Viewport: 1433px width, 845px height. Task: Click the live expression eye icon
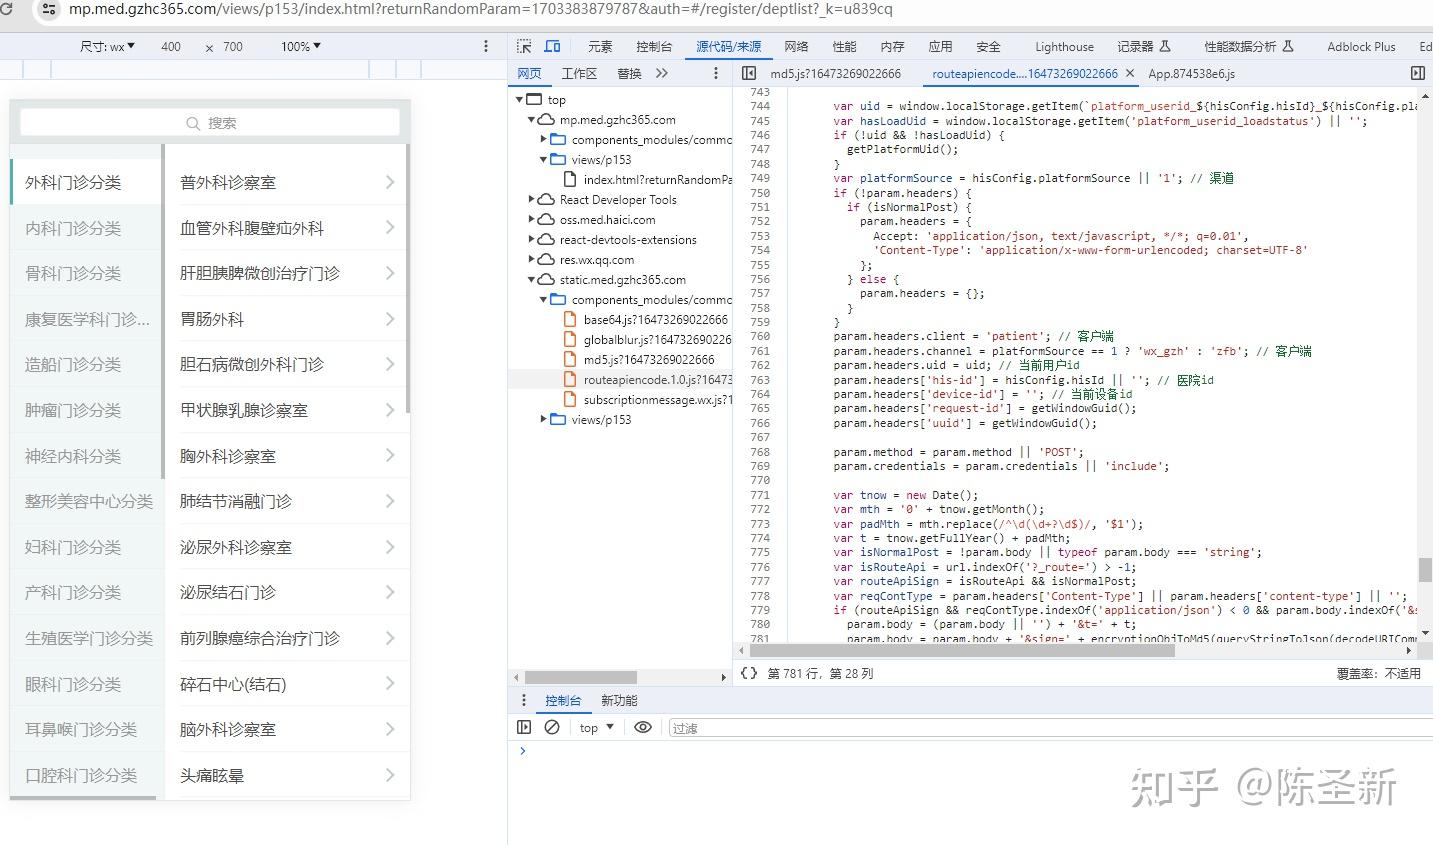pyautogui.click(x=643, y=727)
